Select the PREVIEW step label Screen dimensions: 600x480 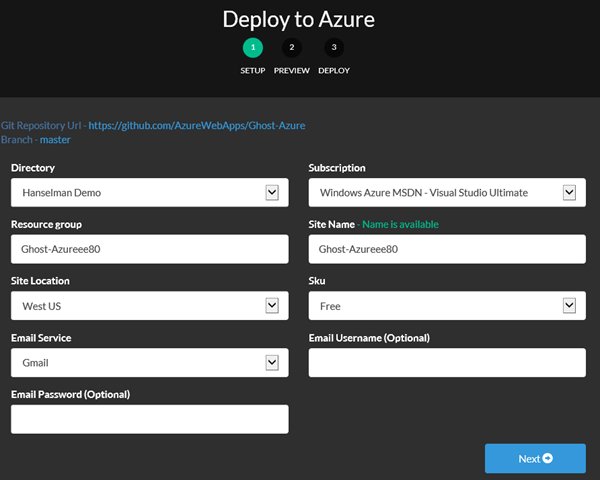[292, 71]
